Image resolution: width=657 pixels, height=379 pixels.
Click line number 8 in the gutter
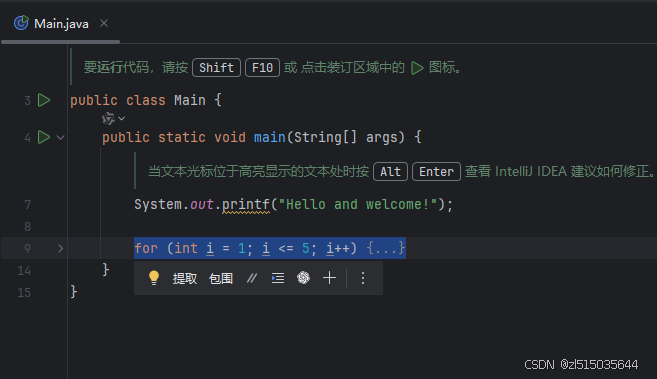coord(28,227)
